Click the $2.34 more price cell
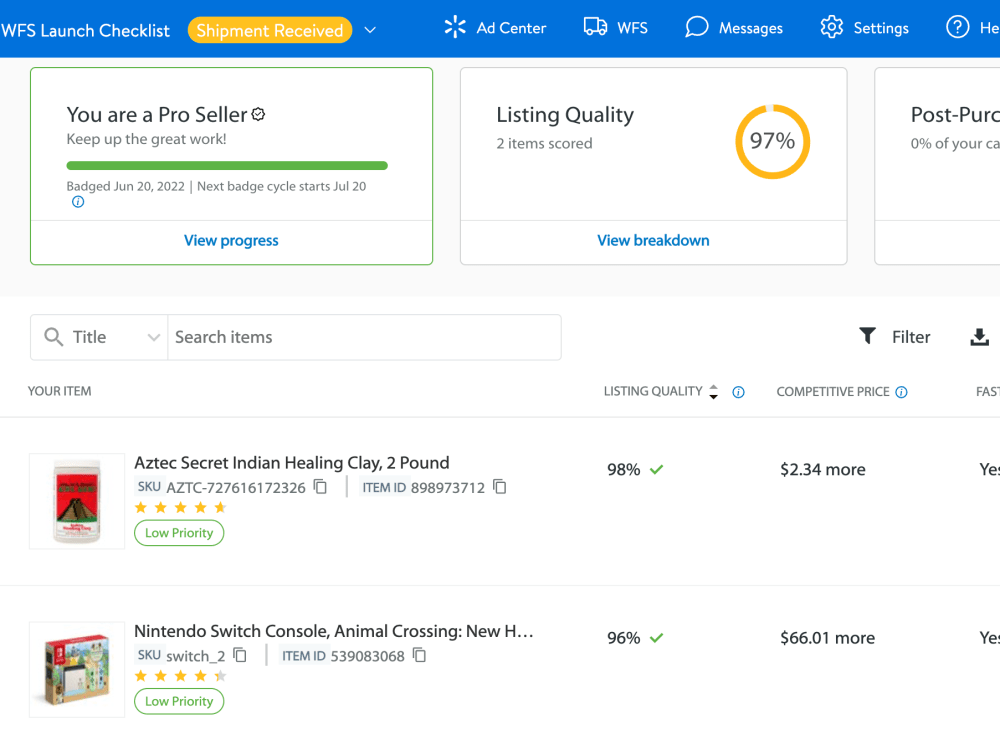 click(823, 470)
